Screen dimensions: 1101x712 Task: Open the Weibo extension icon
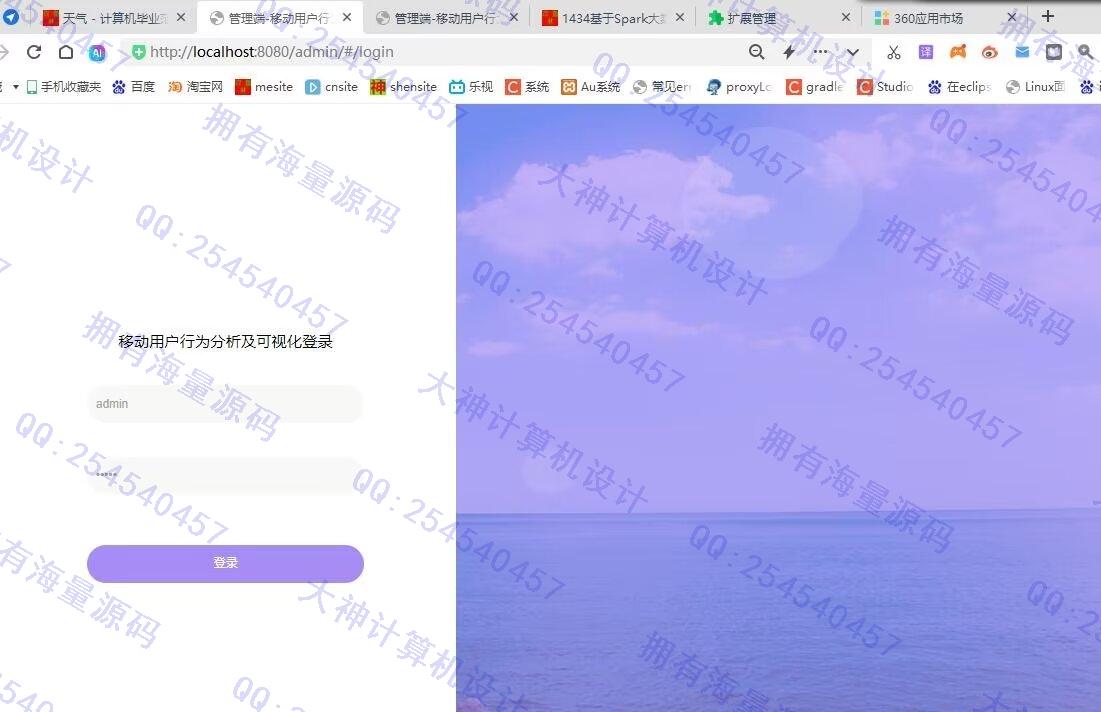[990, 52]
